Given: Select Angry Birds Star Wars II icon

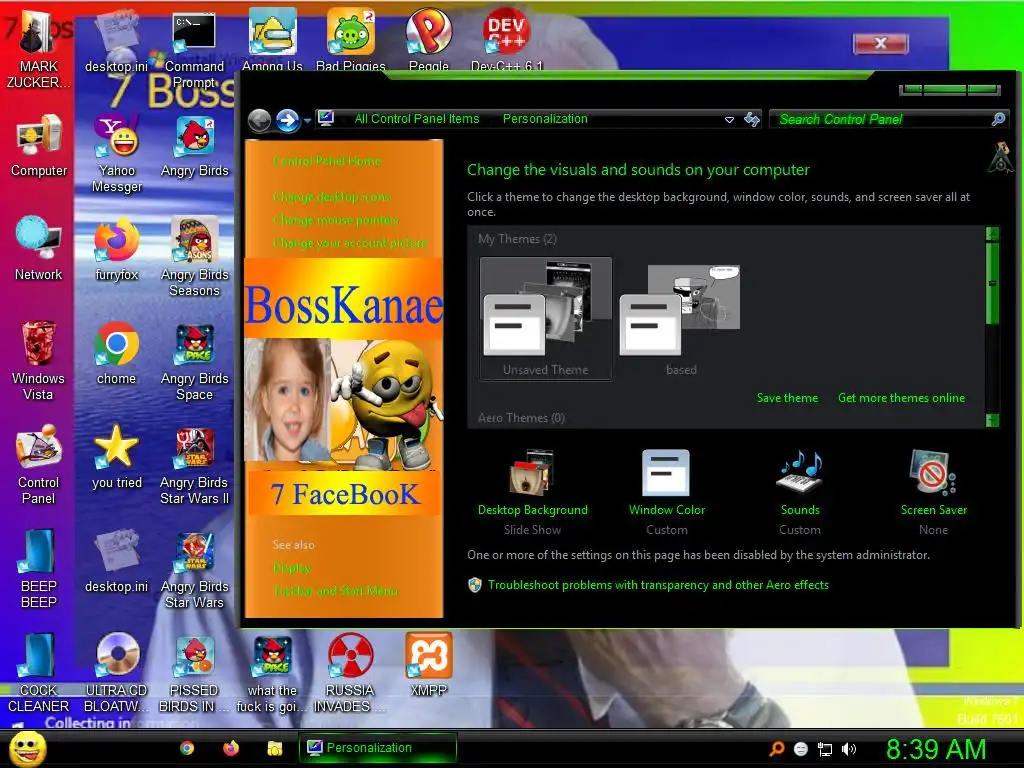Looking at the screenshot, I should [x=195, y=465].
